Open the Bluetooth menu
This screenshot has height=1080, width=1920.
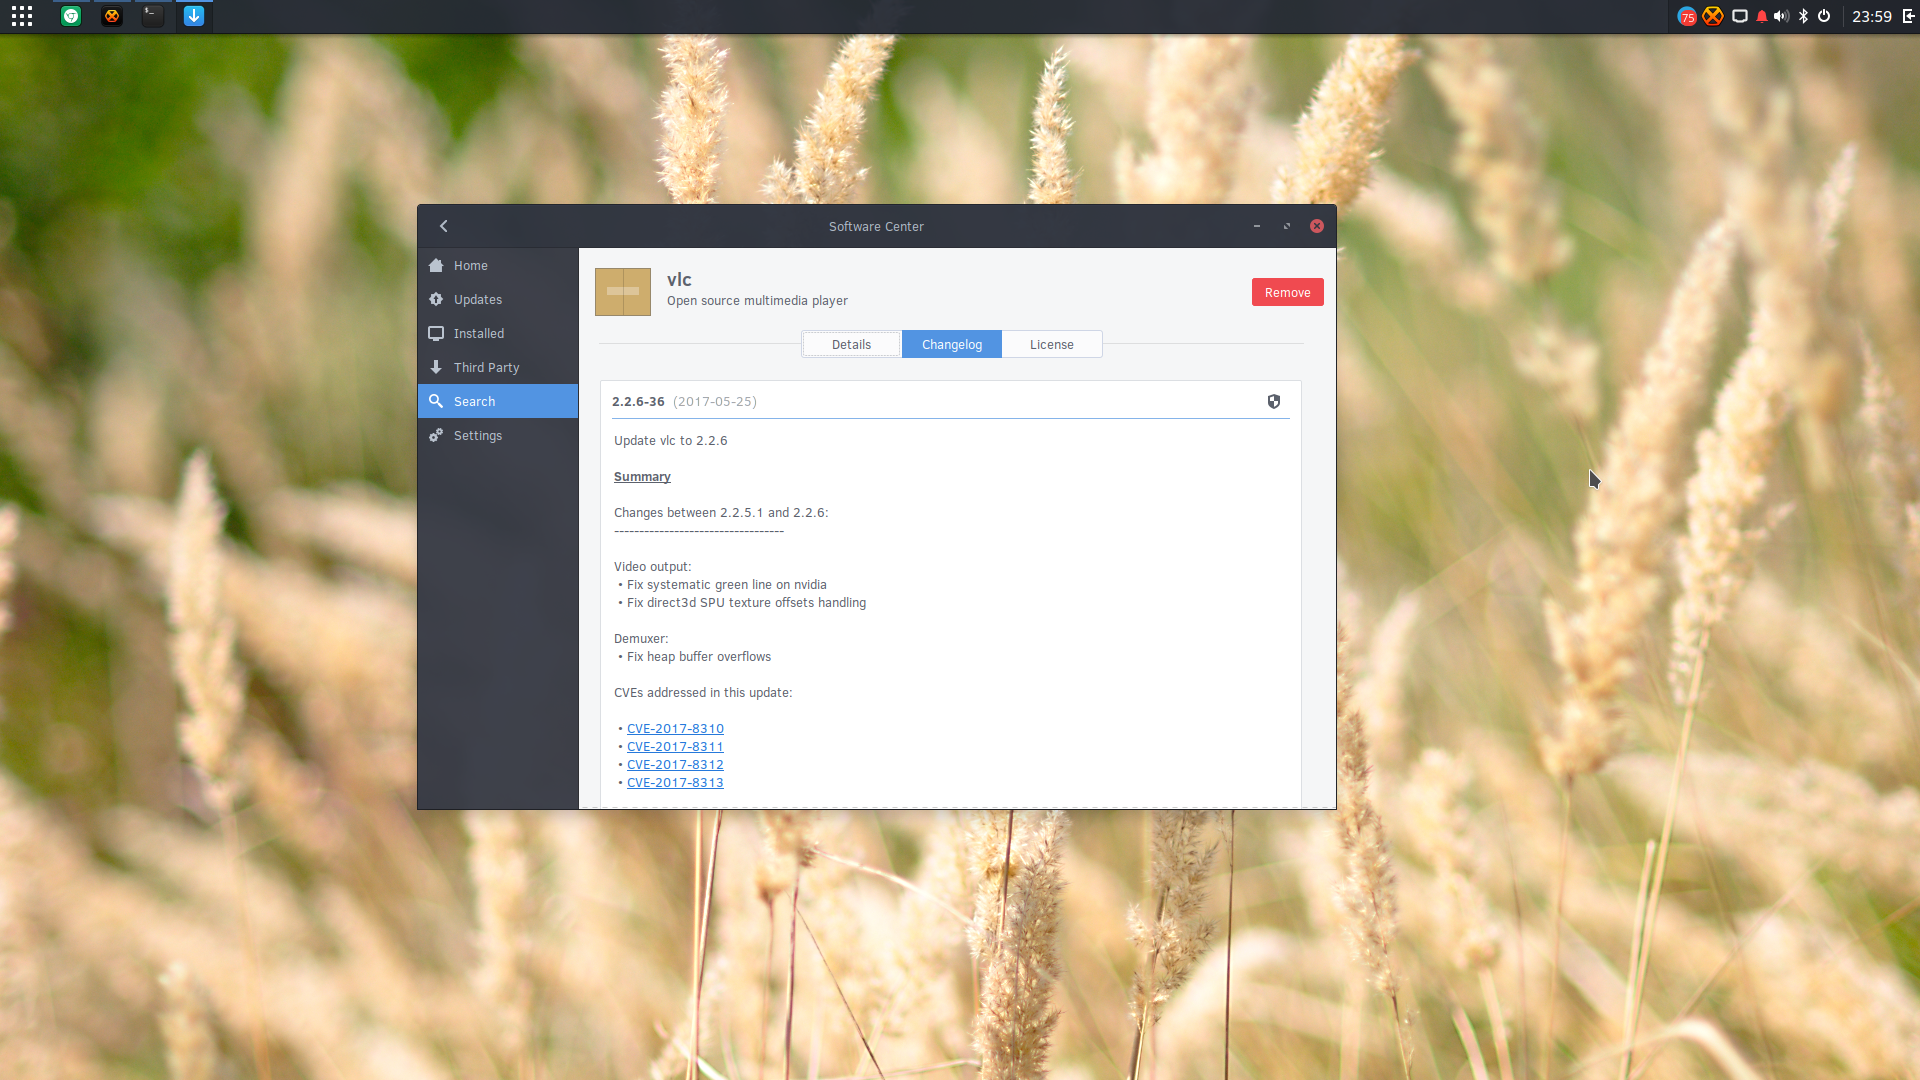click(x=1804, y=16)
